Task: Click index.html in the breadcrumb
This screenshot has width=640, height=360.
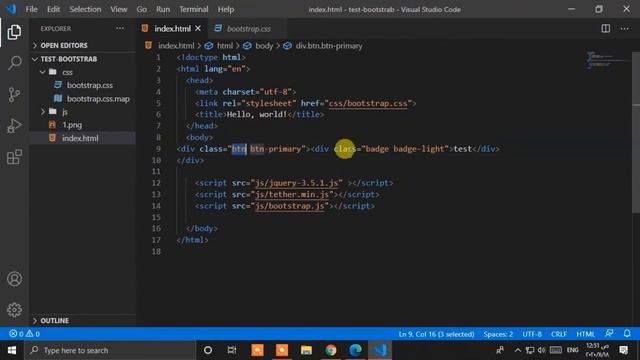Action: tap(176, 46)
